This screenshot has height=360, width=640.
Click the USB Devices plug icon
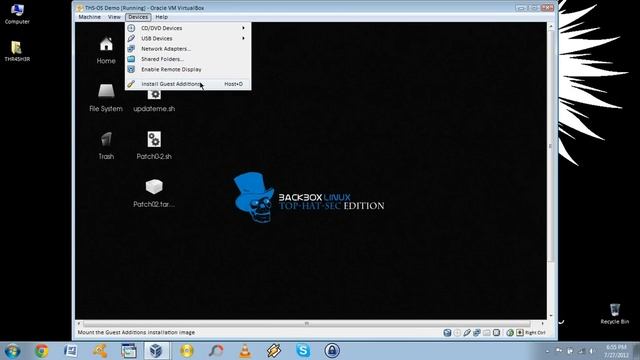[131, 38]
